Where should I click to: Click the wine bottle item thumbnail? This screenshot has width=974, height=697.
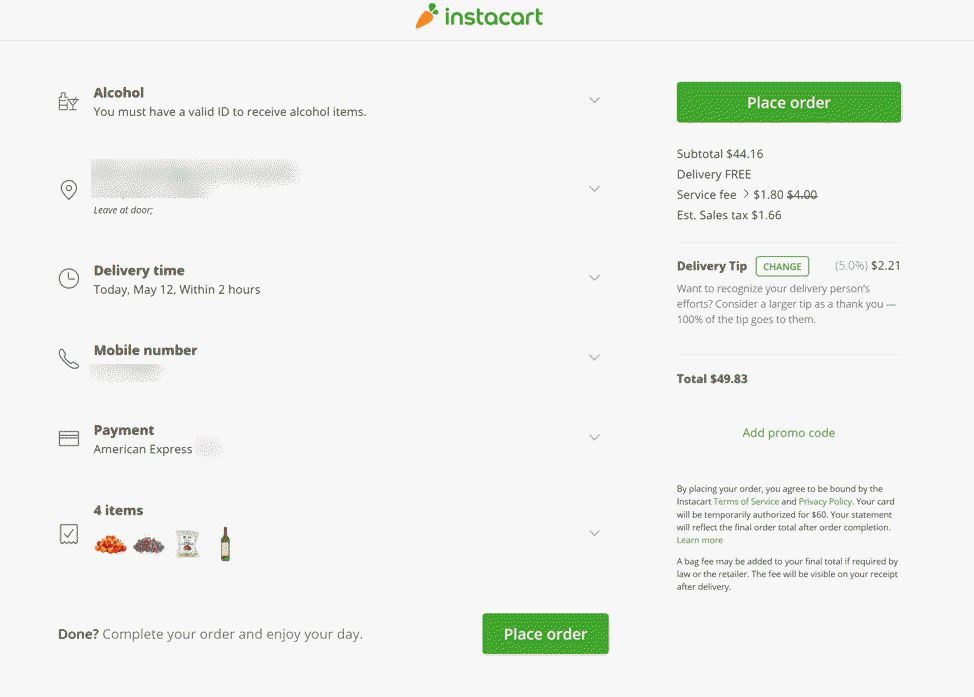pos(225,543)
